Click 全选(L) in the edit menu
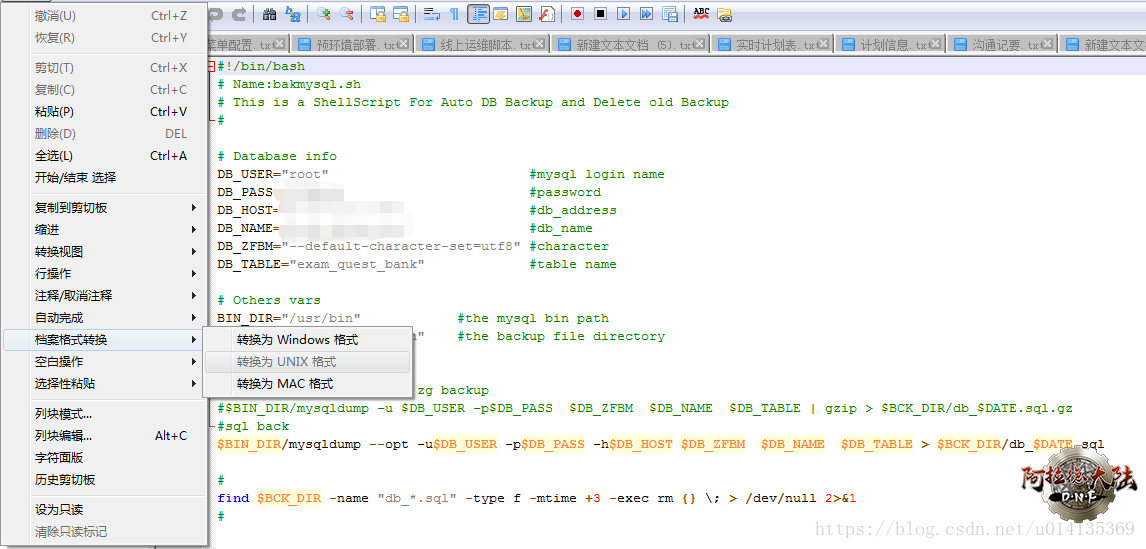The width and height of the screenshot is (1146, 549). 54,156
